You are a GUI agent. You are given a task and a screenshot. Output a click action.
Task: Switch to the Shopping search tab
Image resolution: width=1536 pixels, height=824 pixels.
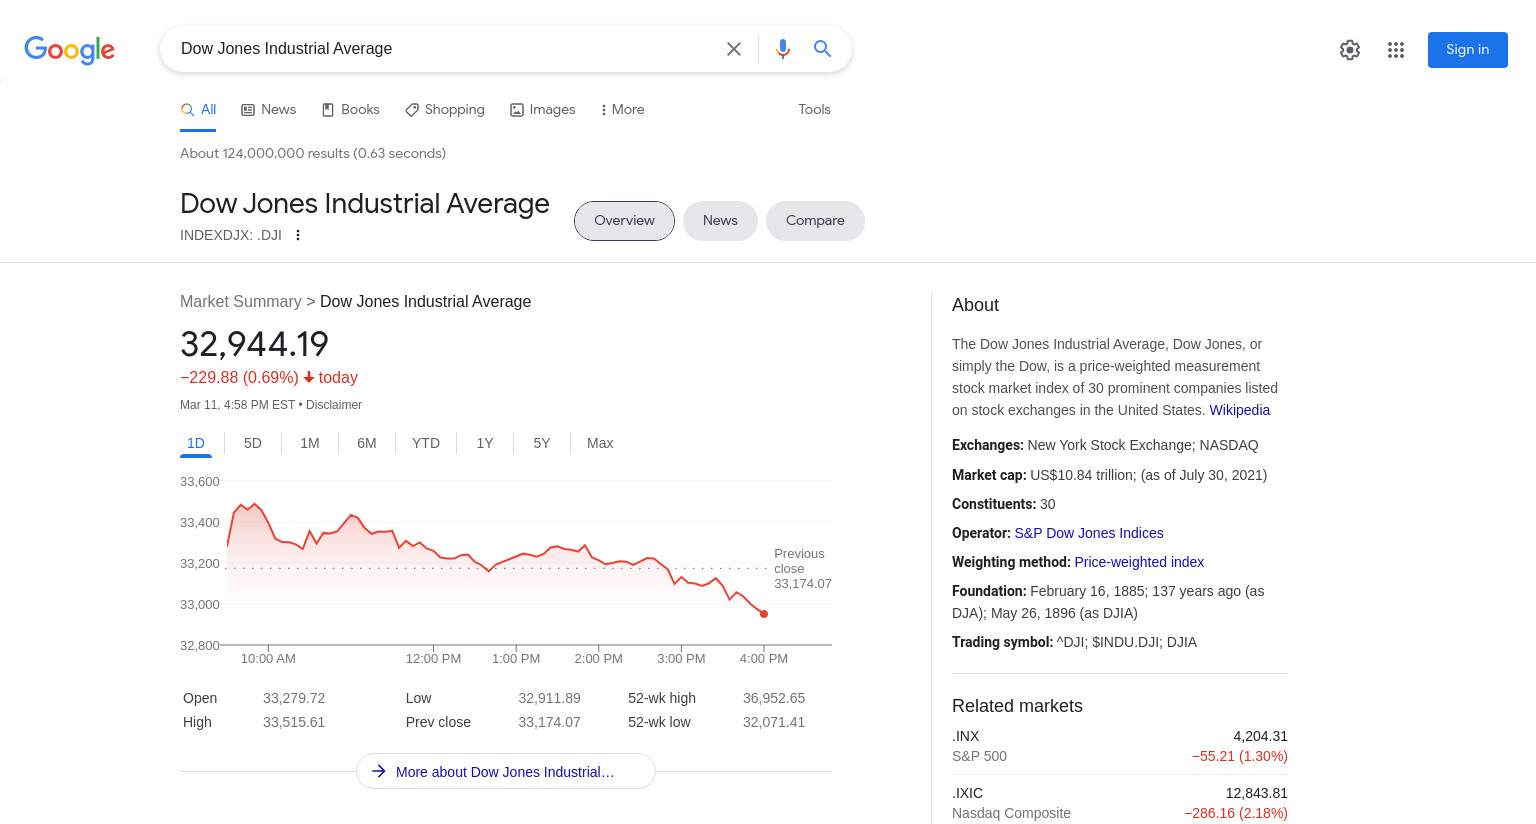point(444,110)
